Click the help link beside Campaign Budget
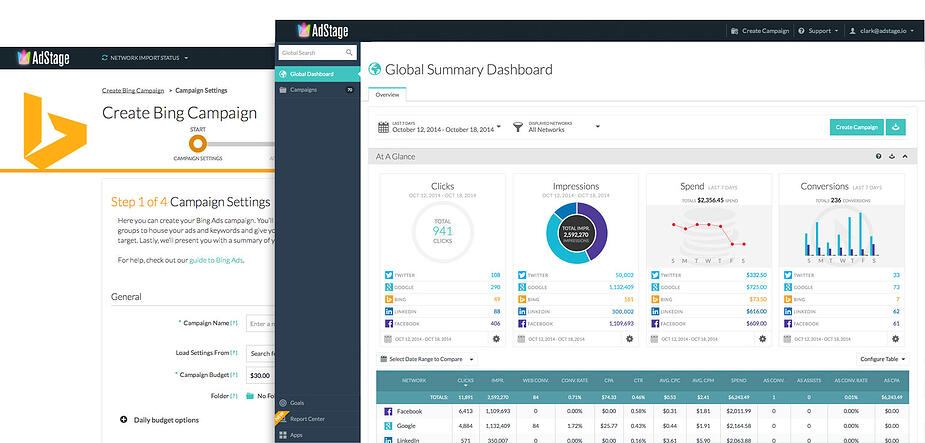925x443 pixels. point(234,375)
